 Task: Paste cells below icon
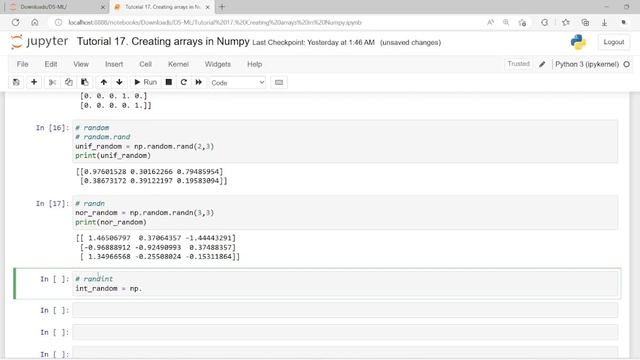pos(85,82)
